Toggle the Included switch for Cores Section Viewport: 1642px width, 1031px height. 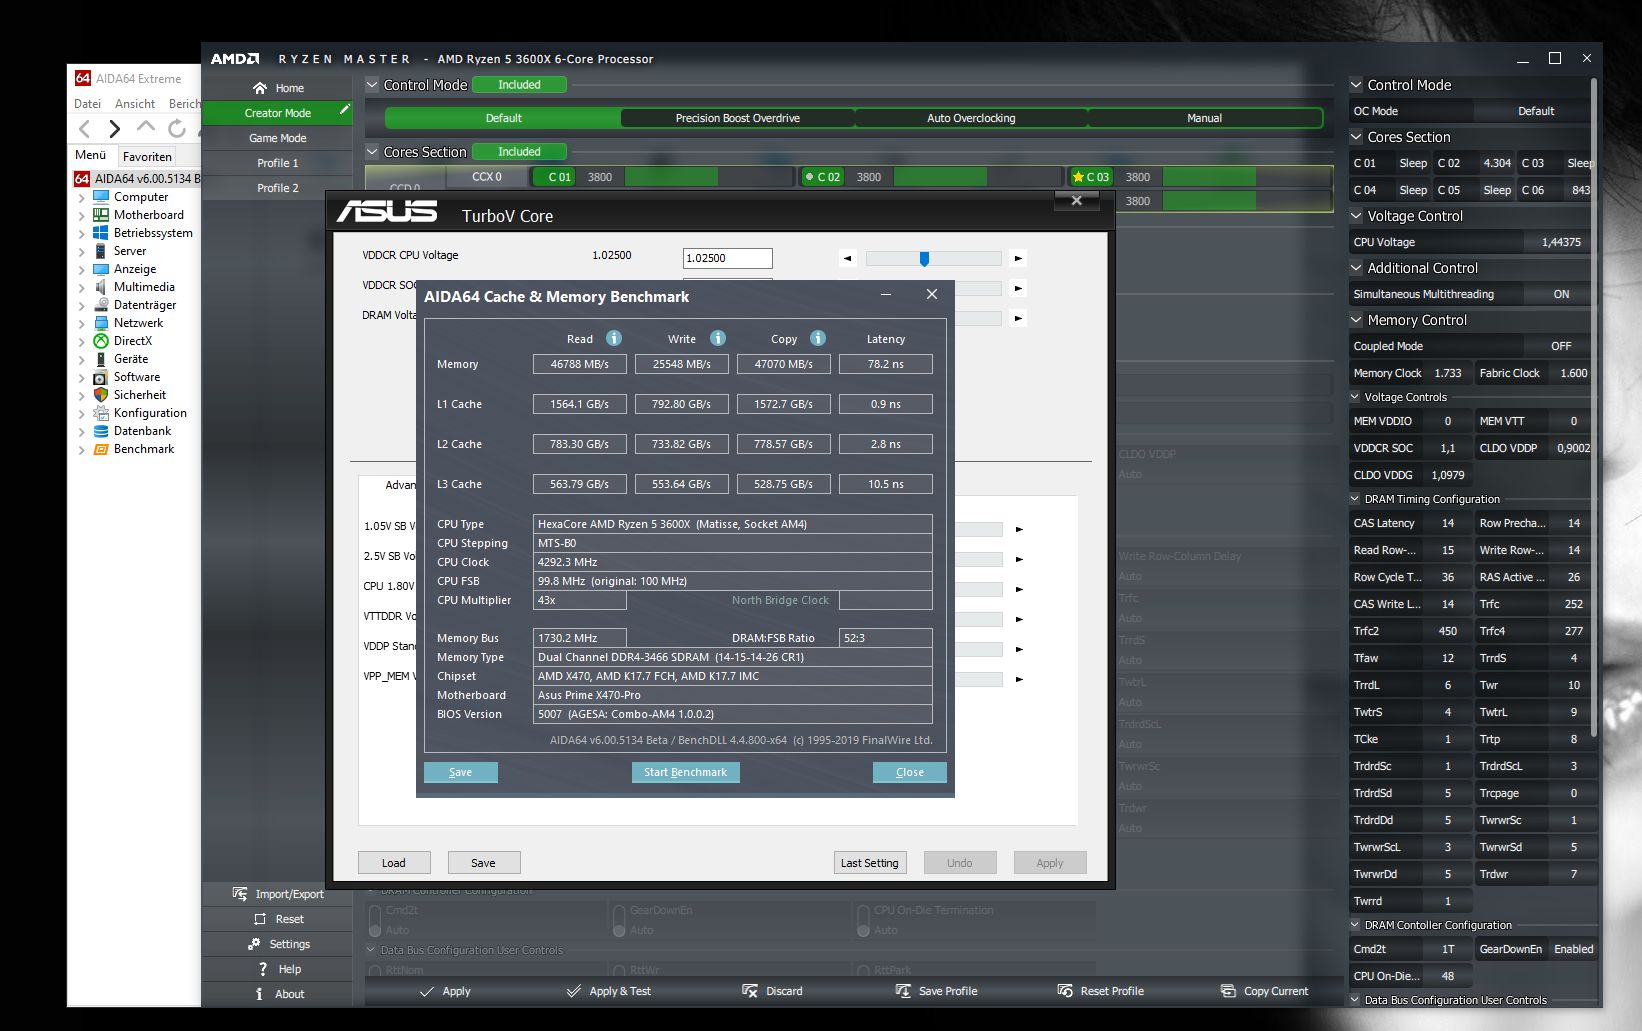pyautogui.click(x=519, y=152)
